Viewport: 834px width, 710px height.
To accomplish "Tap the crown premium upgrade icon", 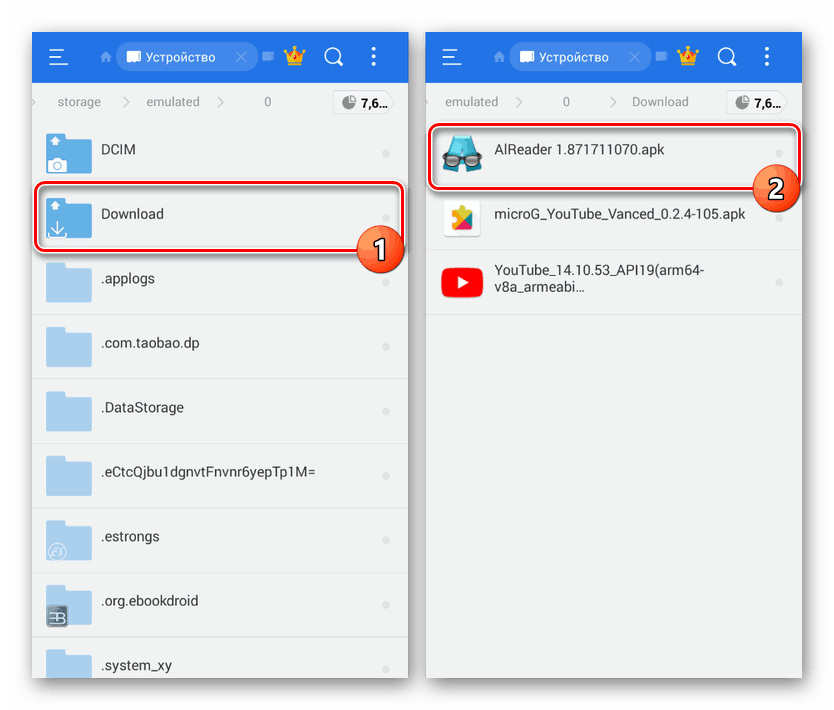I will 293,57.
